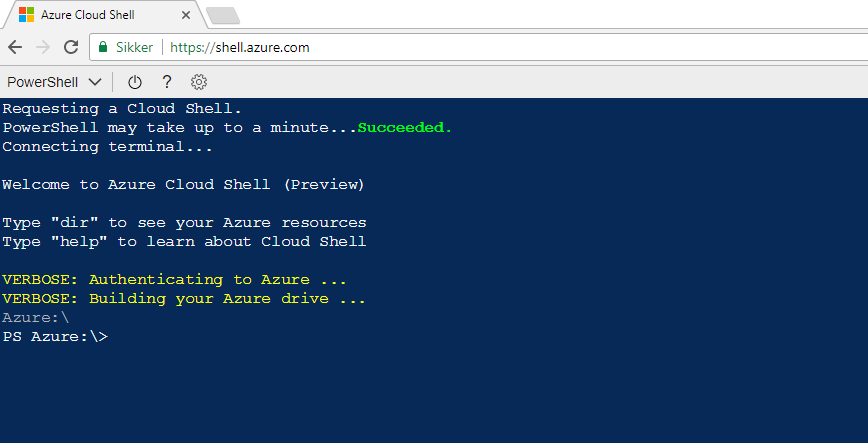Screen dimensions: 868x443
Task: Go back with the browser back arrow
Action: point(15,47)
